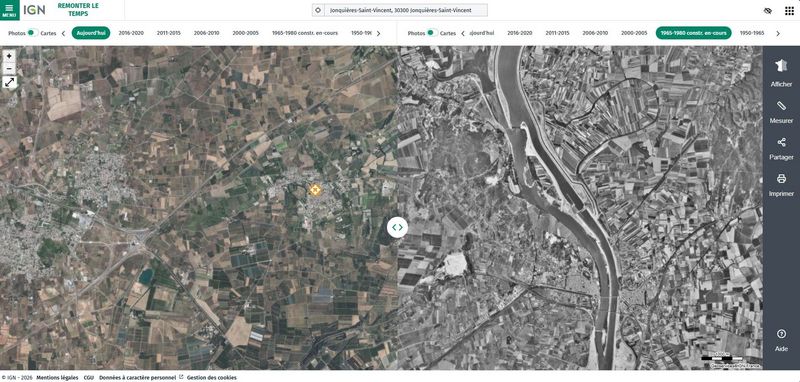
Task: Focus the Jonquières-Saint-Vincent address search field
Action: pyautogui.click(x=406, y=10)
